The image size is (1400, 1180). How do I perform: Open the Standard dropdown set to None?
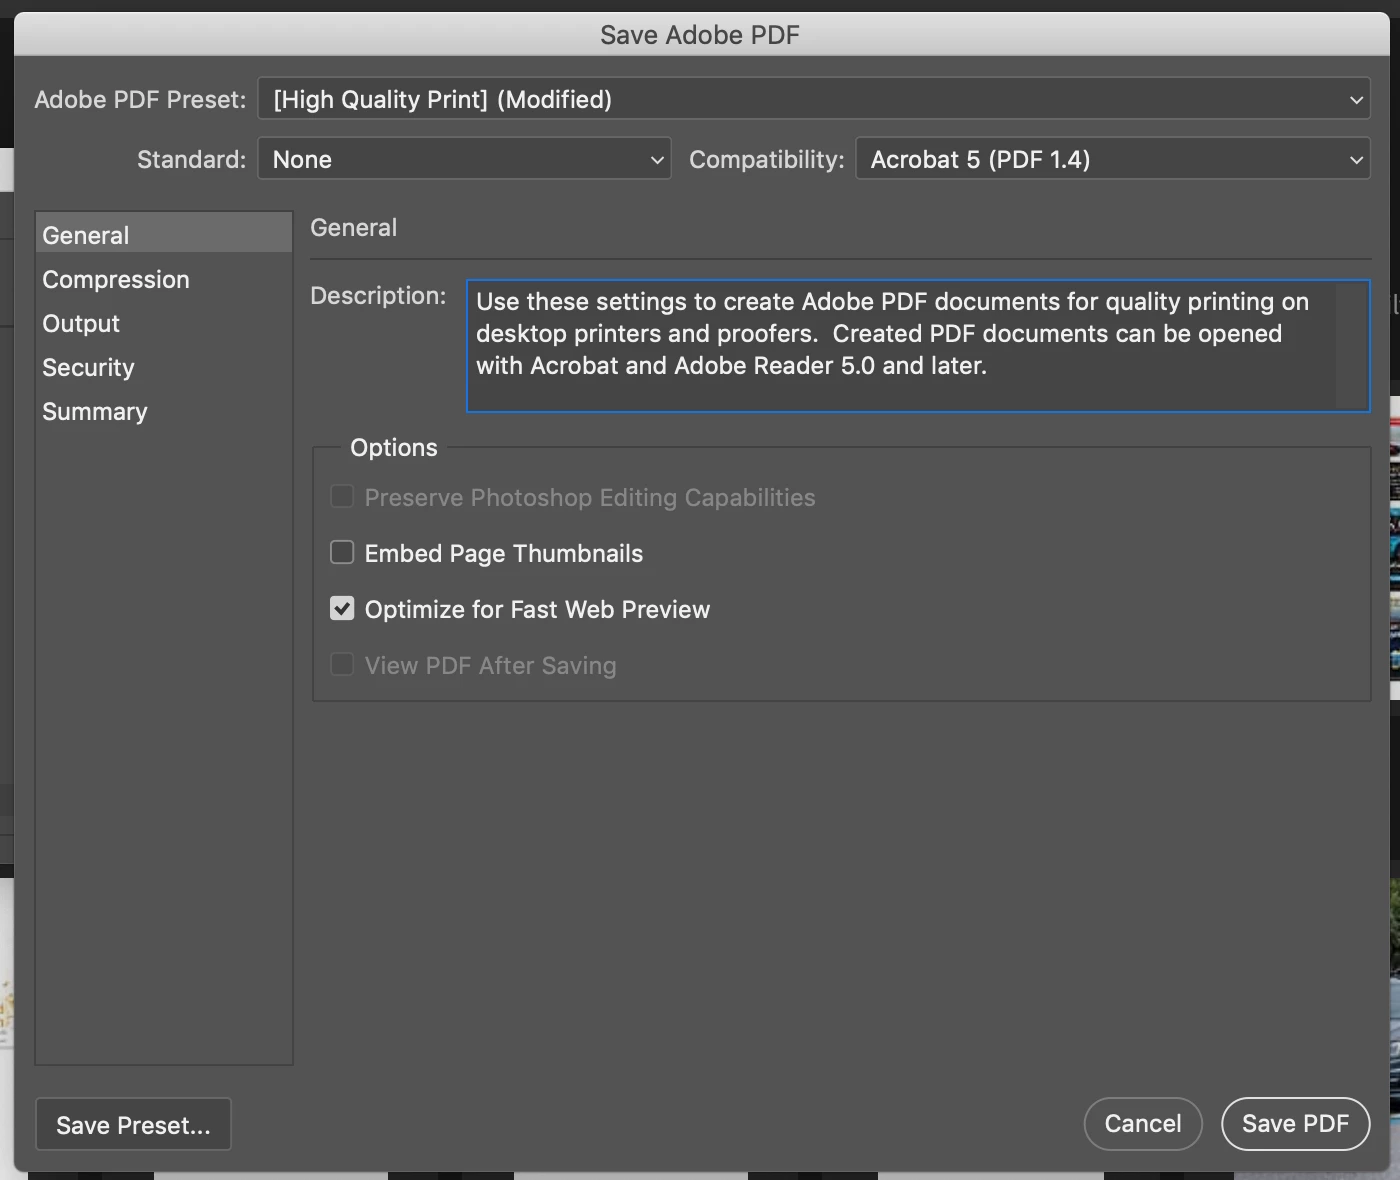tap(464, 159)
